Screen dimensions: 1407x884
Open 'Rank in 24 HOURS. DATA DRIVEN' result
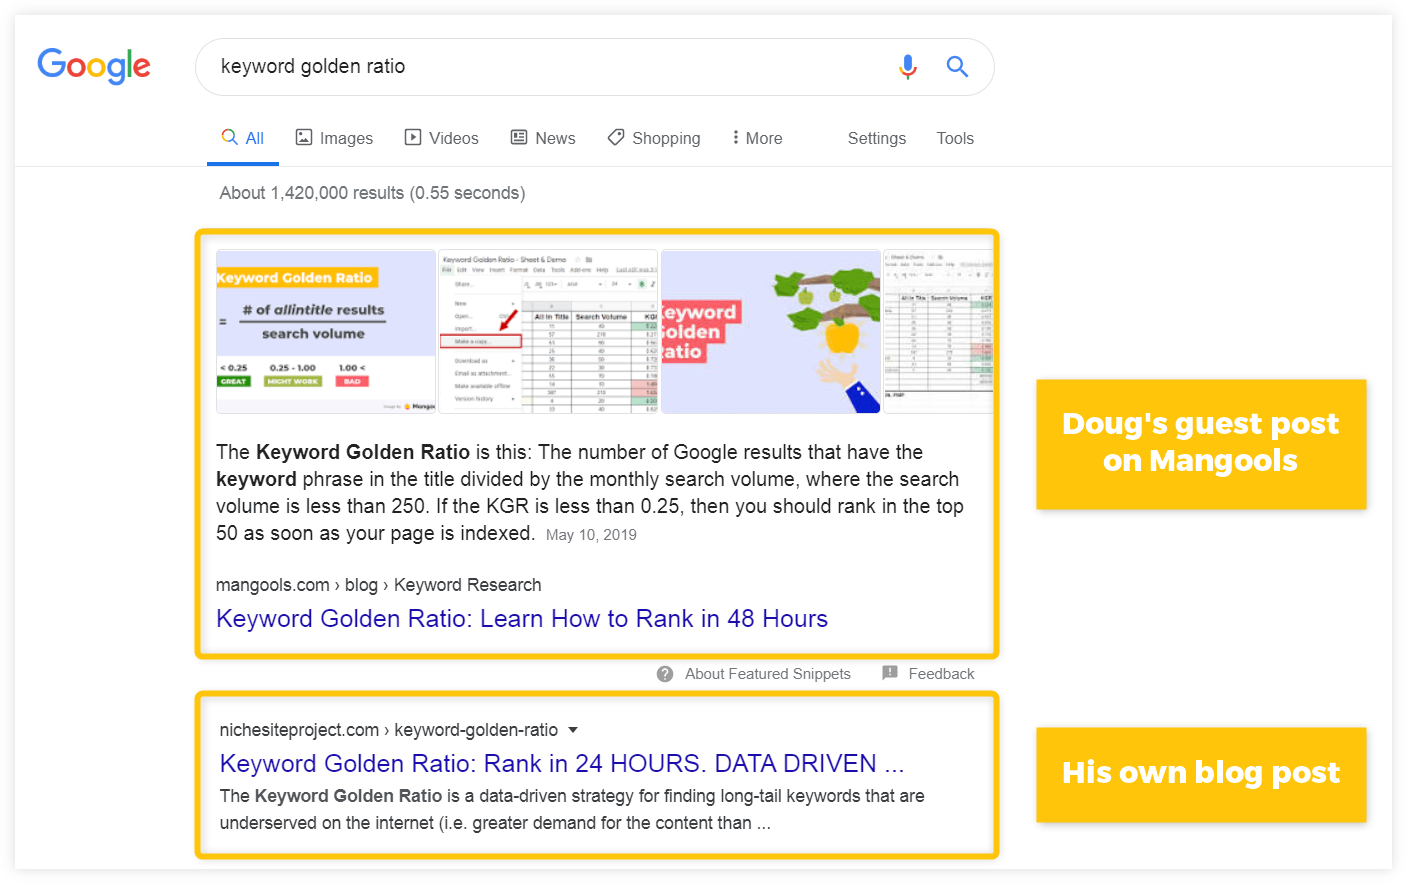coord(562,764)
